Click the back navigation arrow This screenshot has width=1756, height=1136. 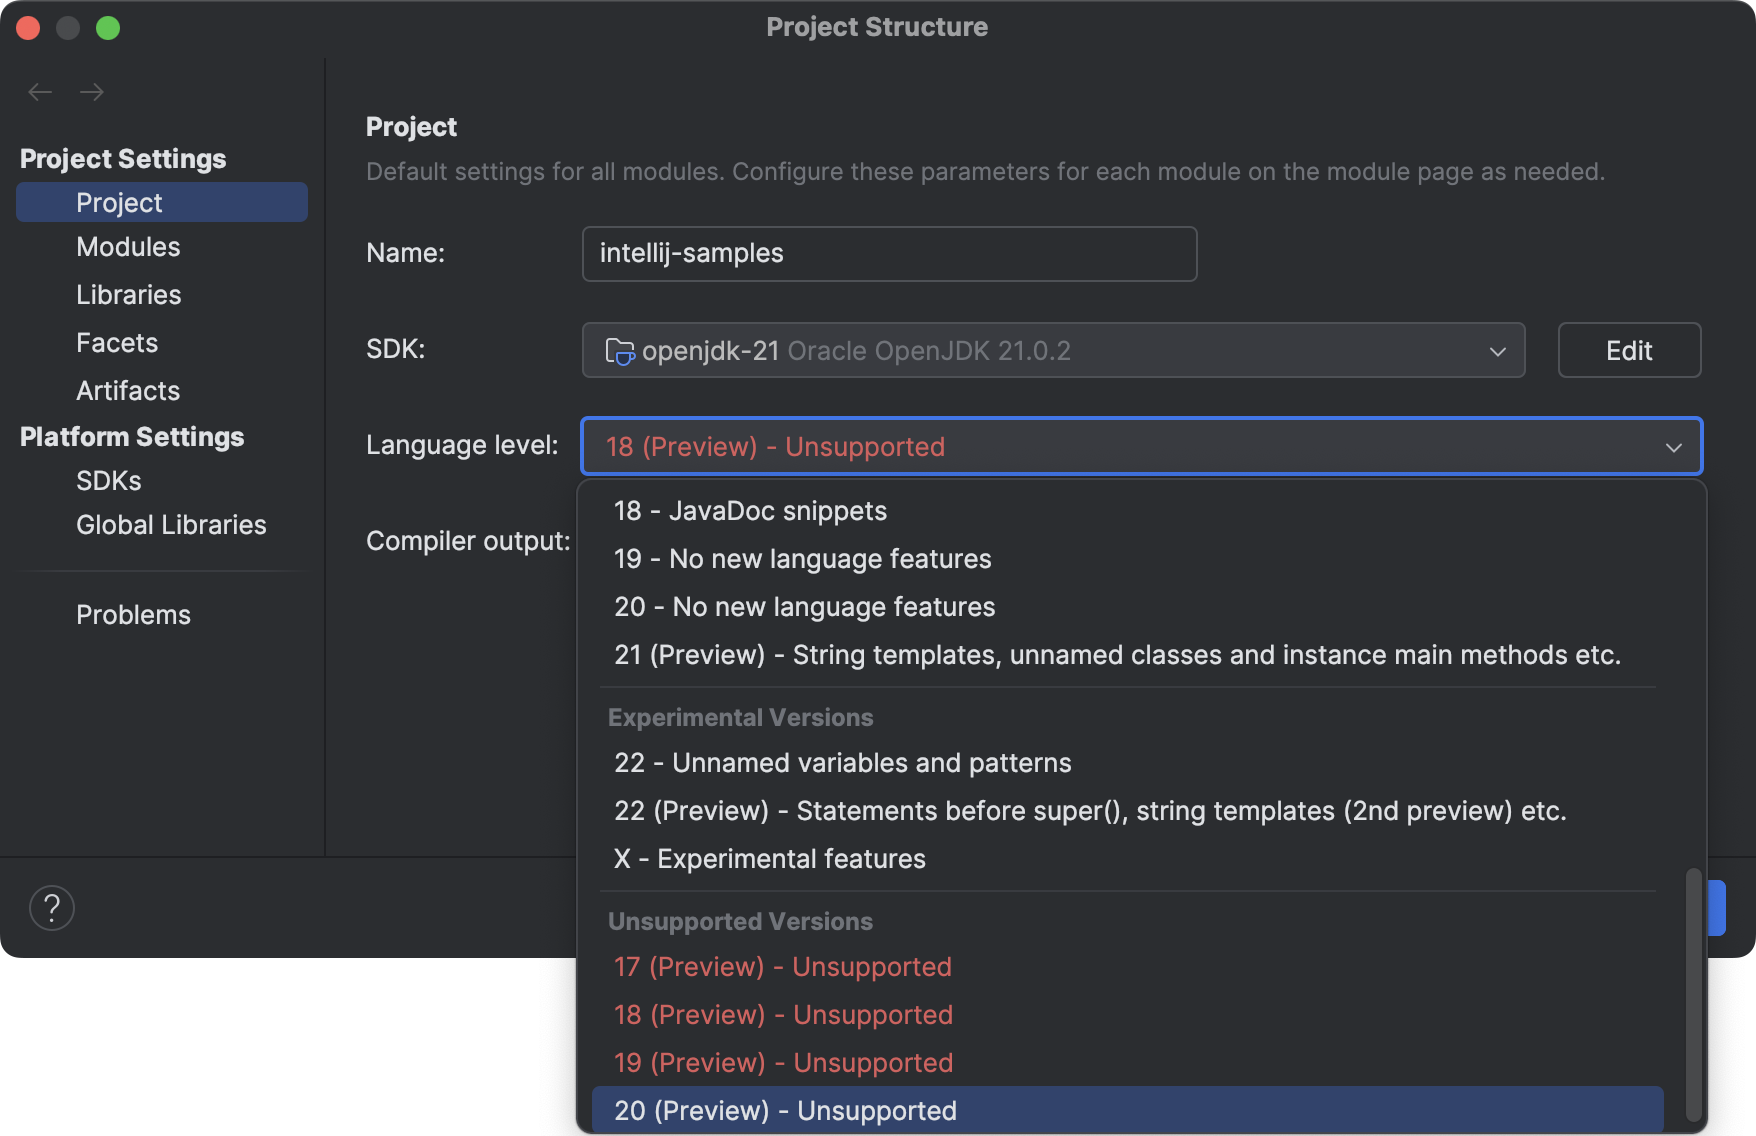[40, 91]
